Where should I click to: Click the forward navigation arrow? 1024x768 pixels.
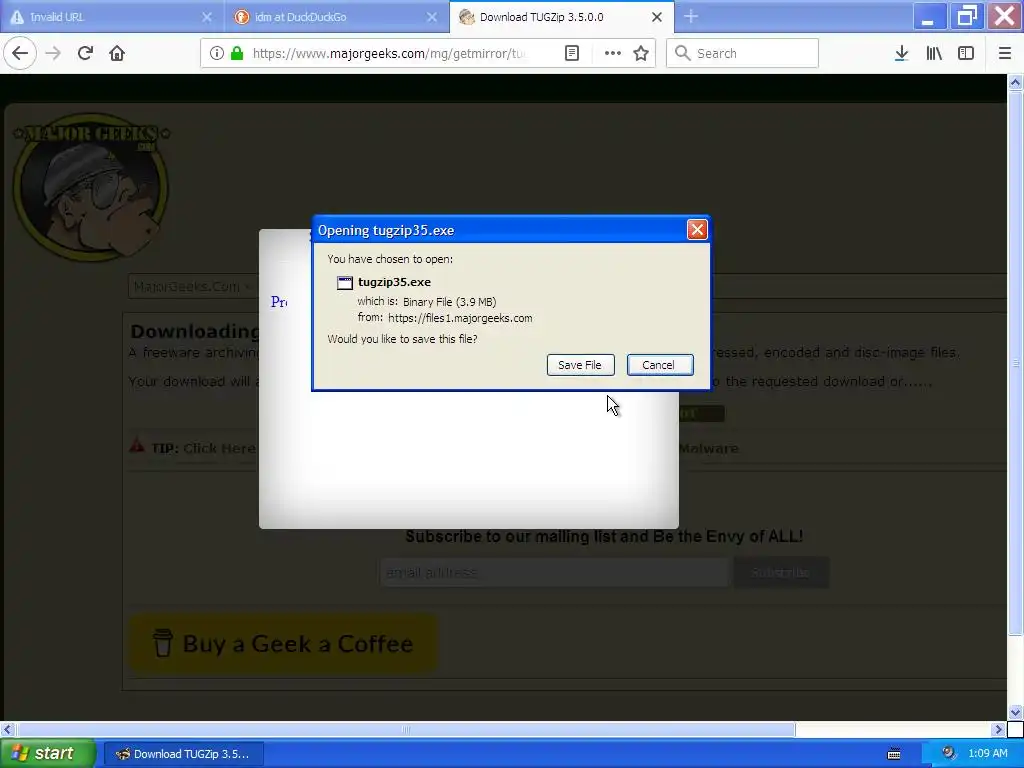(53, 54)
